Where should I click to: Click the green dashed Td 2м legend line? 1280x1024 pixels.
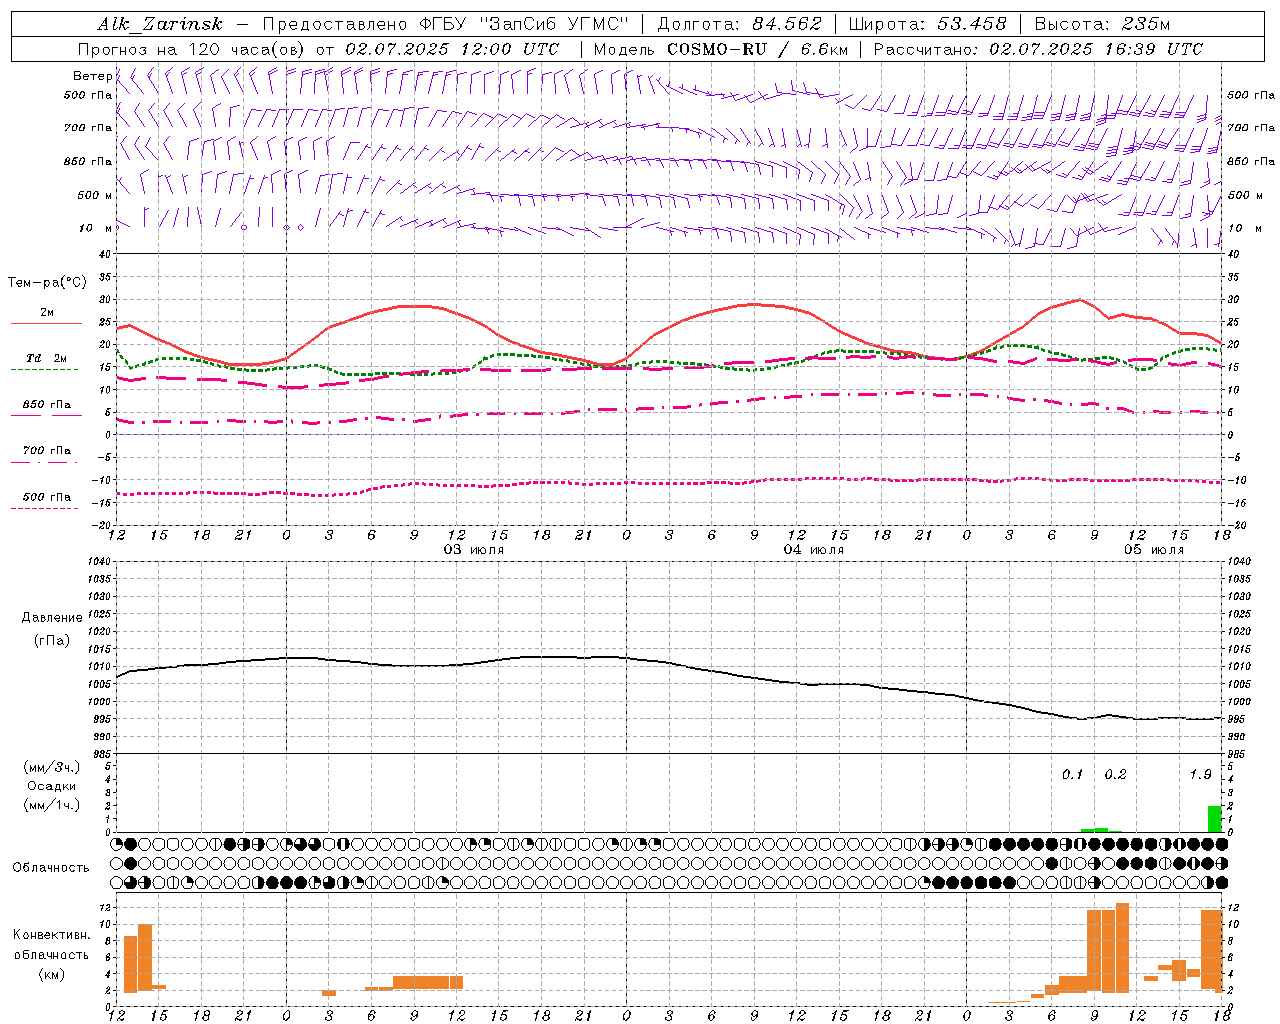44,369
